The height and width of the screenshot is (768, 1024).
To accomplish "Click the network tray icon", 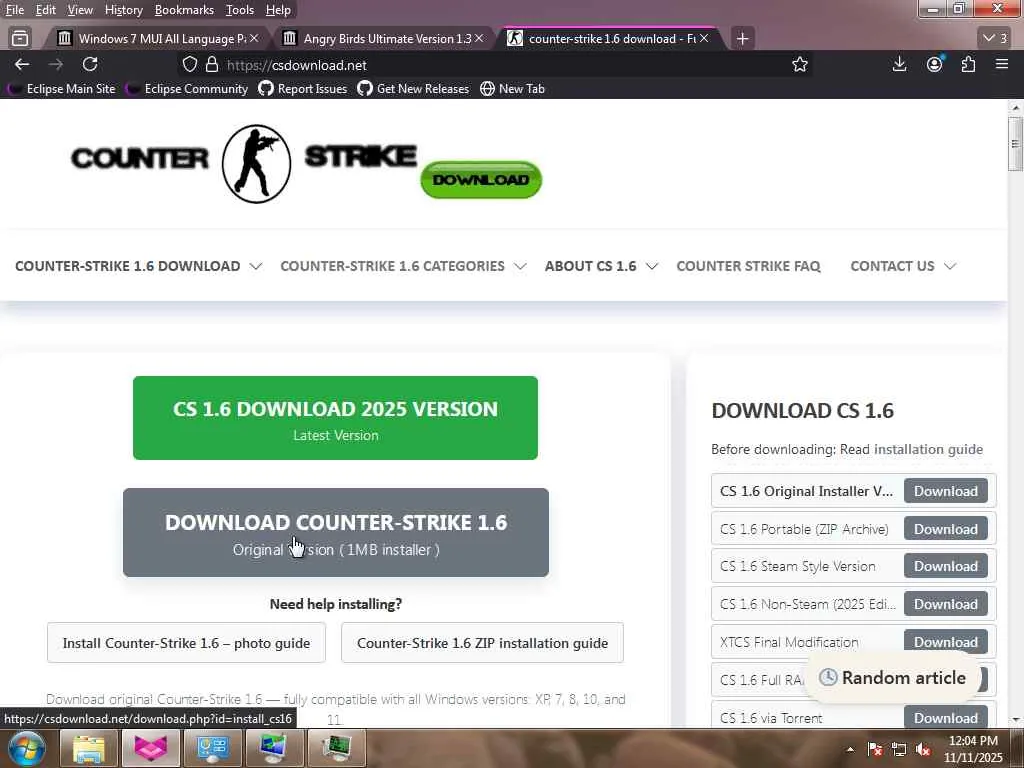I will click(x=899, y=750).
